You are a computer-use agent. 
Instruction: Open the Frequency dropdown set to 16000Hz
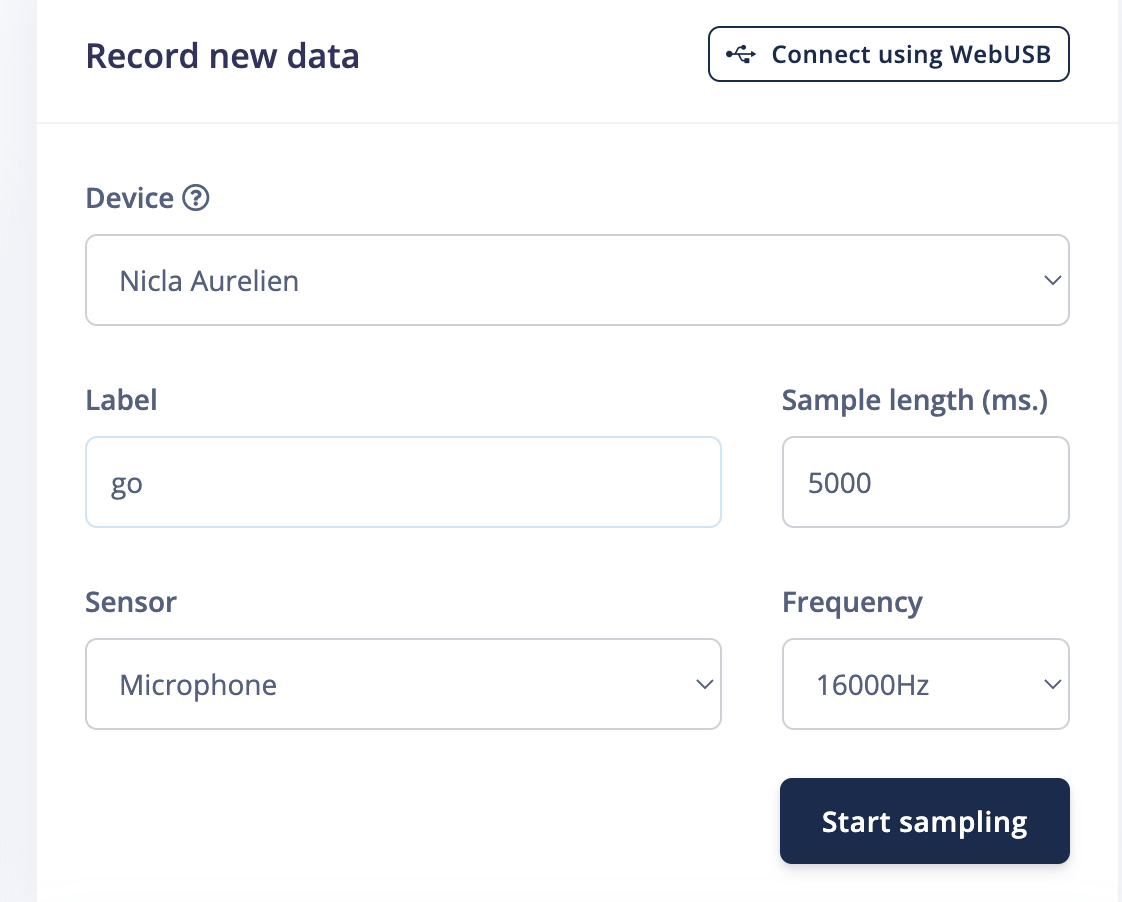(925, 684)
